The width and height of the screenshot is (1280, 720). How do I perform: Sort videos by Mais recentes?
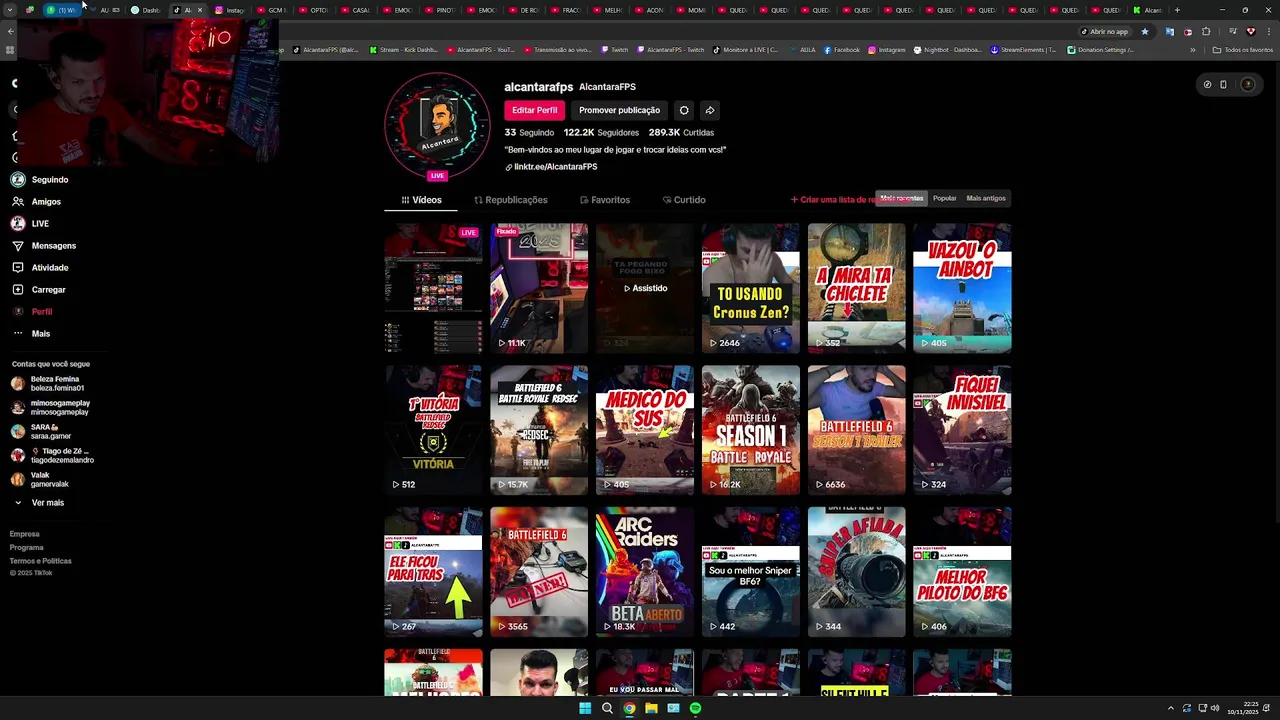[902, 198]
